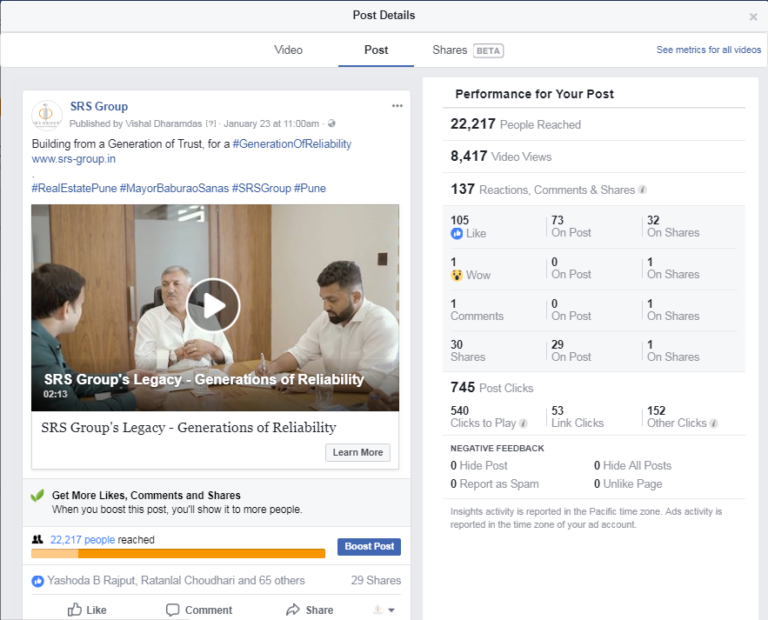Click the orange reach progress bar
Screen dimensions: 768x620
pos(178,553)
